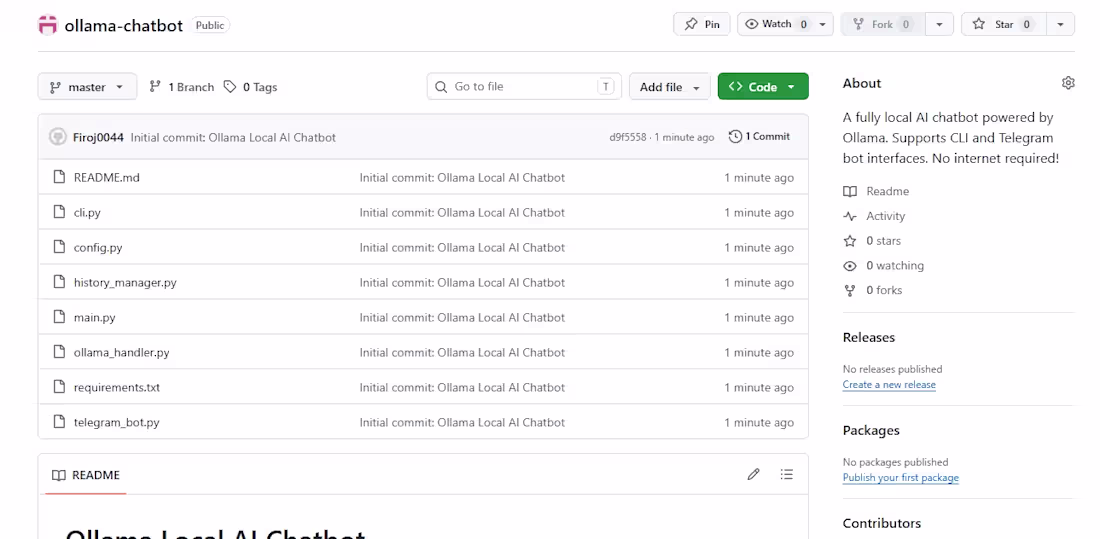The height and width of the screenshot is (539, 1100).
Task: Click the fork icon beside 0 forks
Action: [850, 291]
